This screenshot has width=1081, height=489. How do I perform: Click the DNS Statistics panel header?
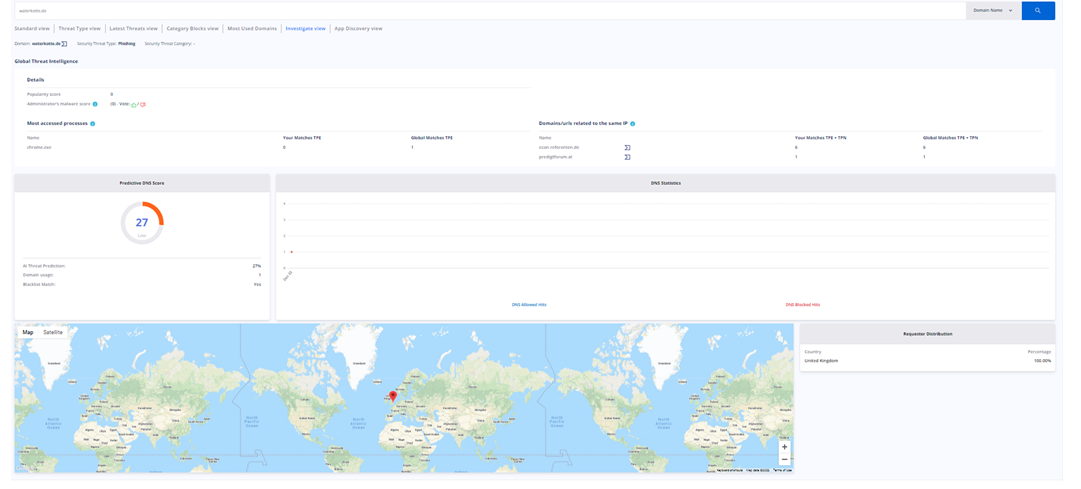coord(665,183)
